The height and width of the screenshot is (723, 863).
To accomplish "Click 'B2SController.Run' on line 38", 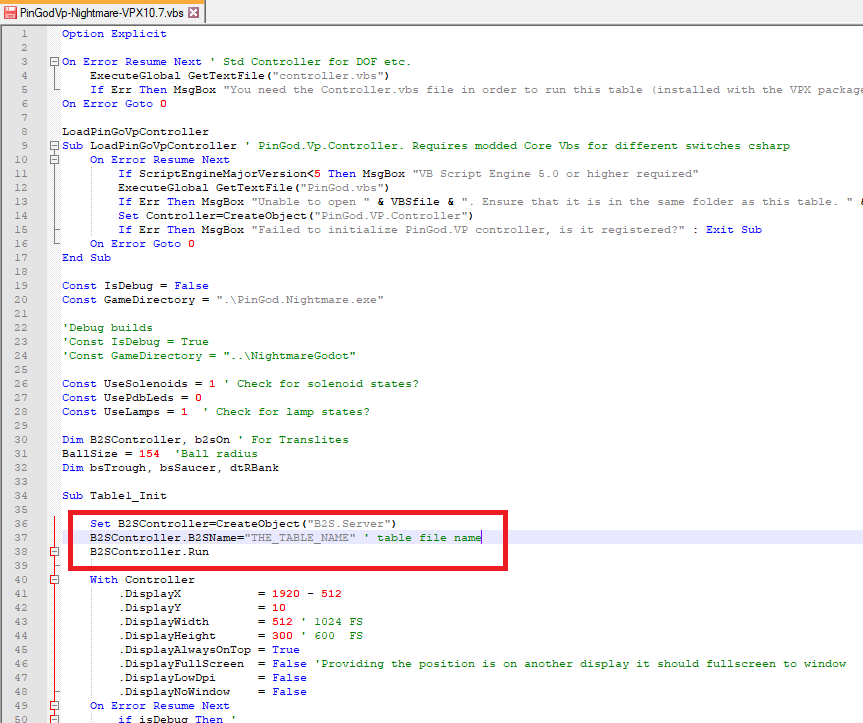I will point(149,552).
